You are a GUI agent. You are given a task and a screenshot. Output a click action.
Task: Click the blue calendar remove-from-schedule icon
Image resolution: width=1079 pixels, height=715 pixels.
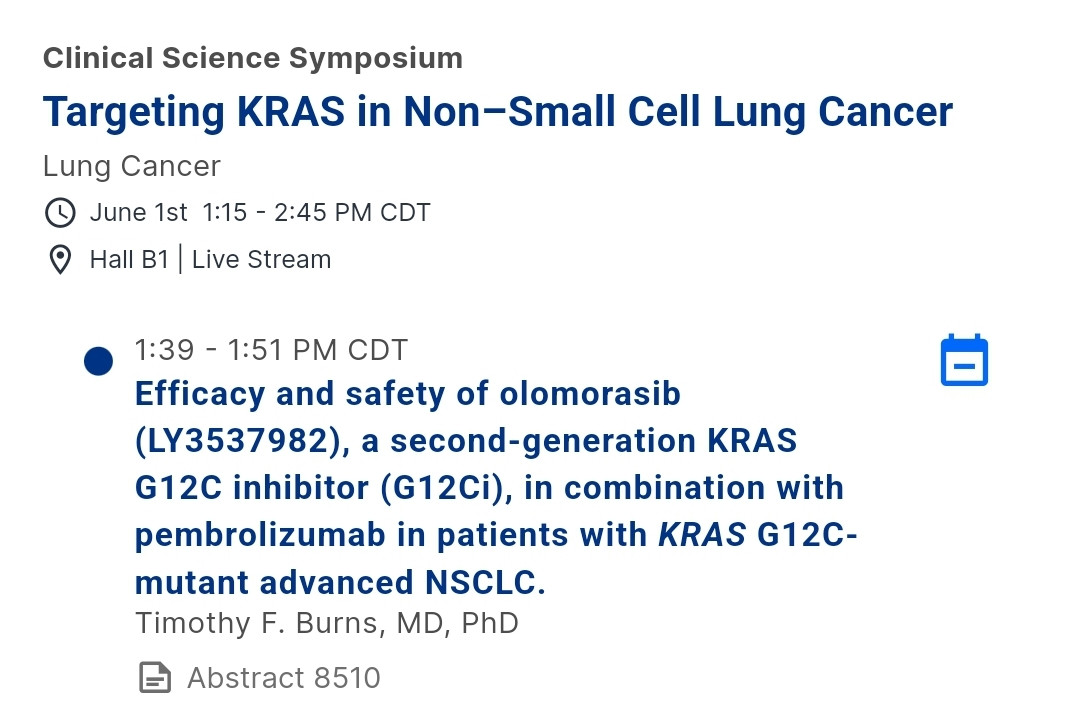pos(964,361)
